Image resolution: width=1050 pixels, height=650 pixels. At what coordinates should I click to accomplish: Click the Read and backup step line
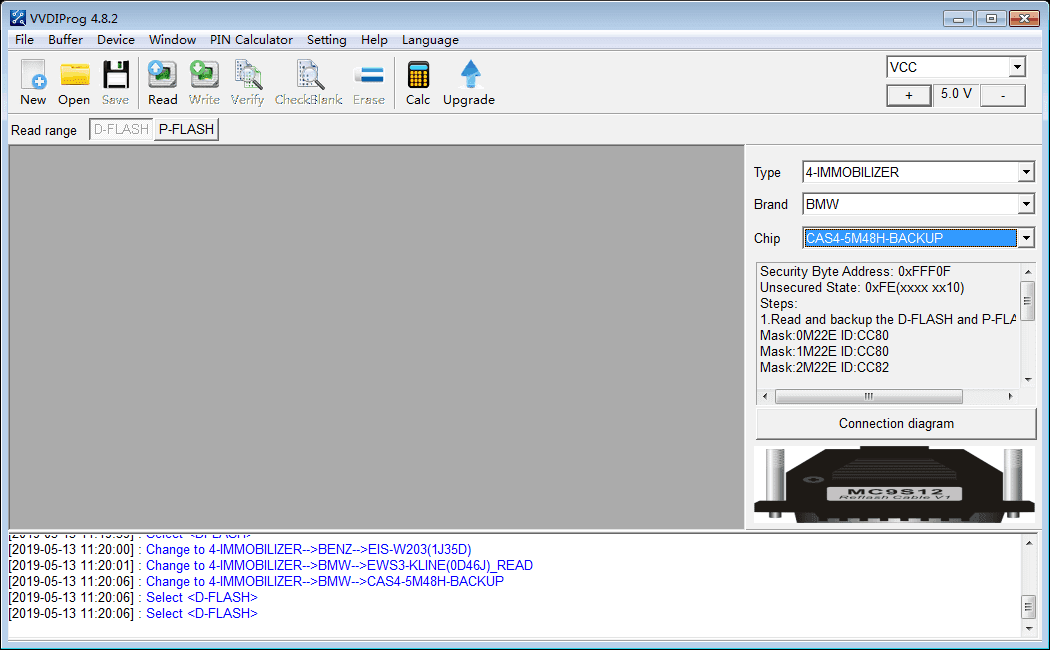pos(888,319)
